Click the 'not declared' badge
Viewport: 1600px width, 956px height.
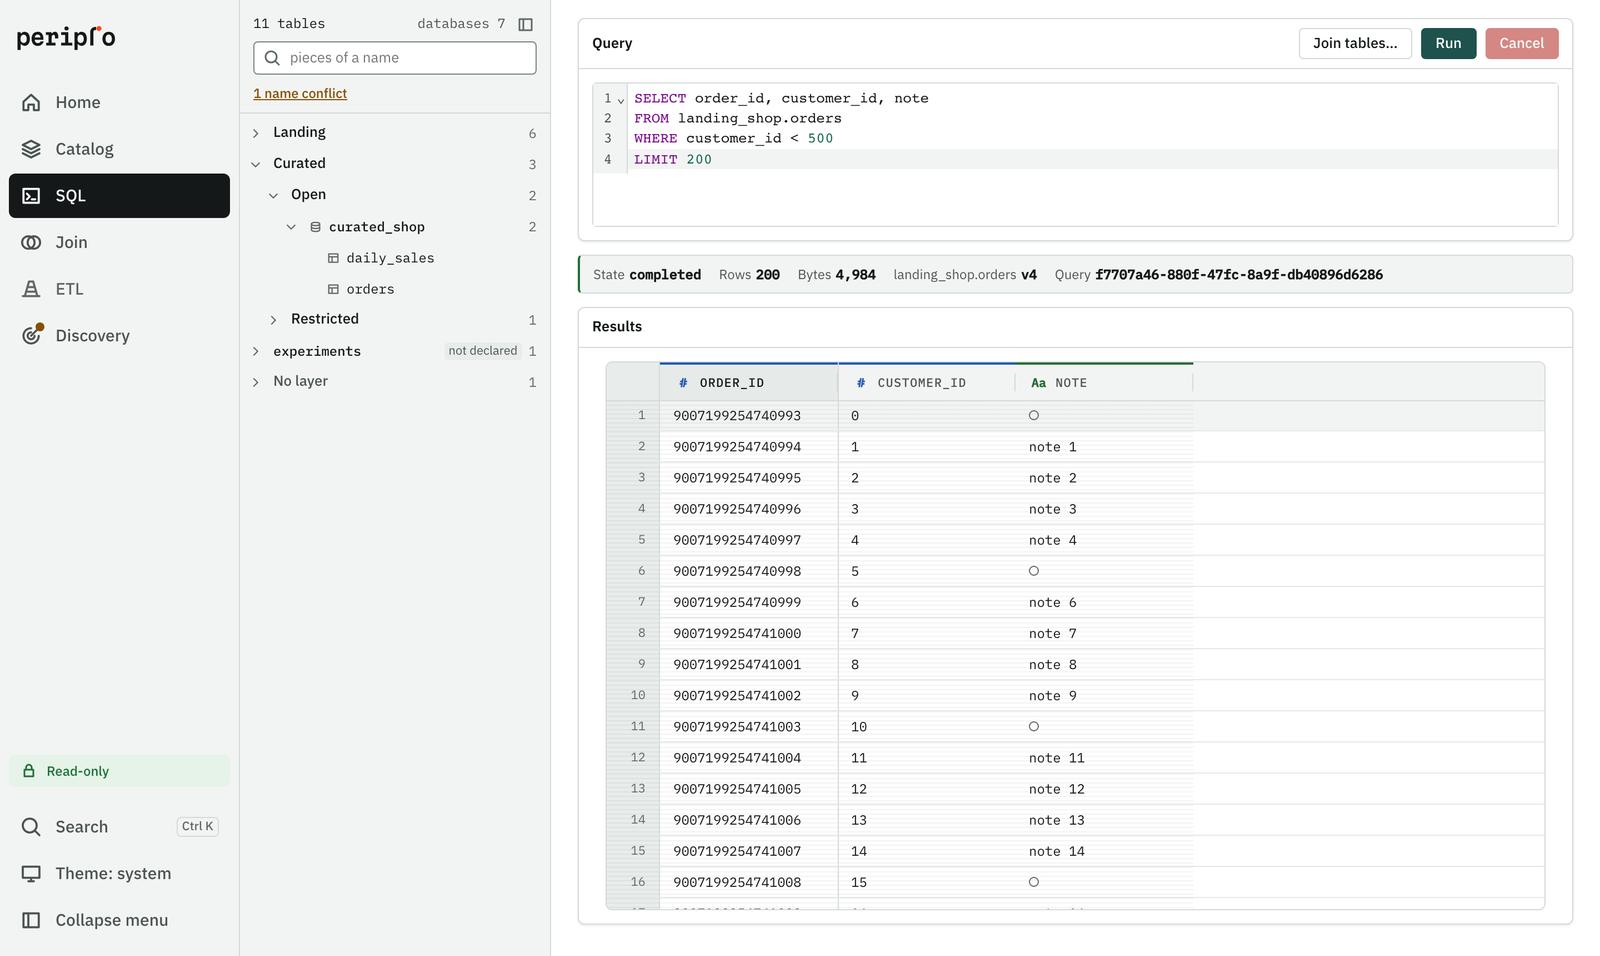click(483, 351)
